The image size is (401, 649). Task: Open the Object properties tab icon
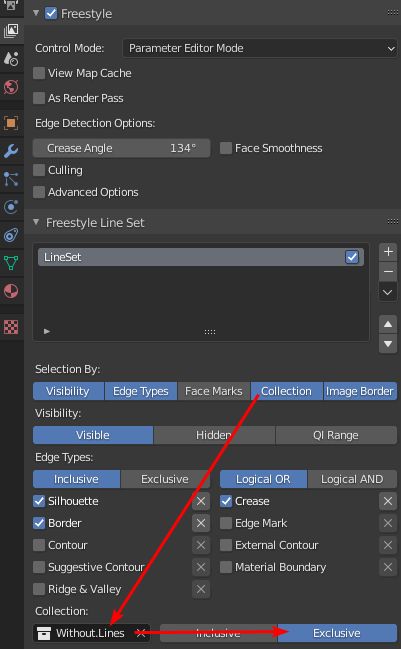point(11,123)
